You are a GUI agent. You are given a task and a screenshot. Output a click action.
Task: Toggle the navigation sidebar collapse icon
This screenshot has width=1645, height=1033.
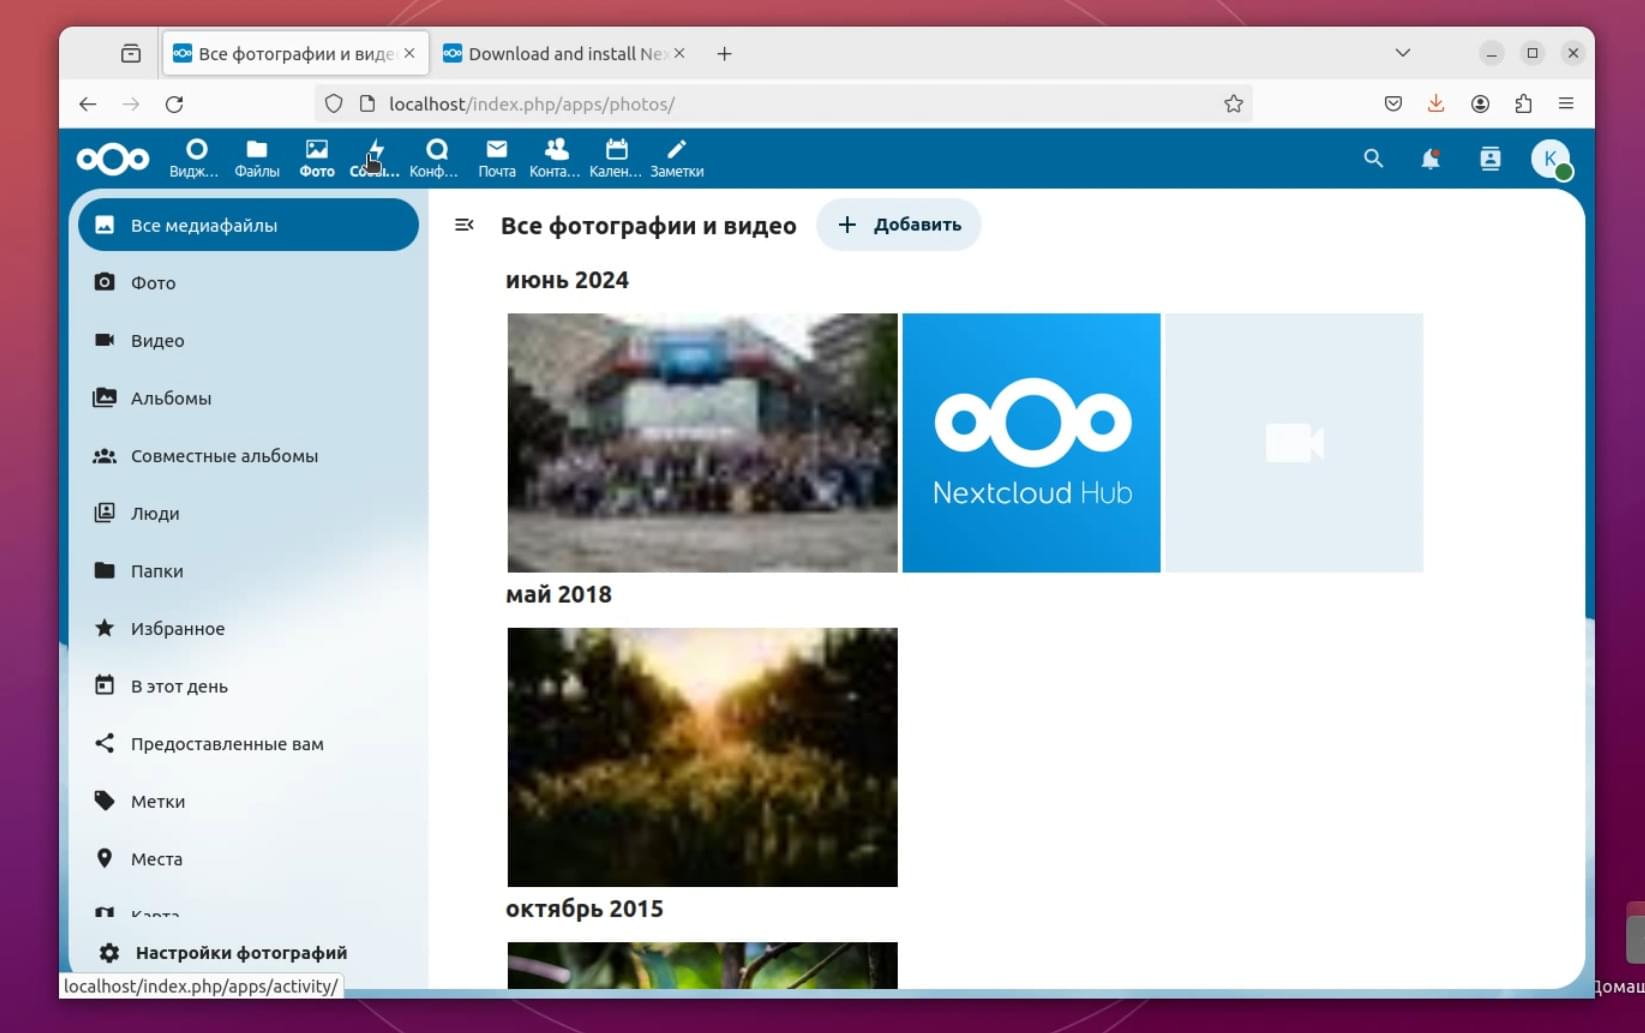(464, 225)
